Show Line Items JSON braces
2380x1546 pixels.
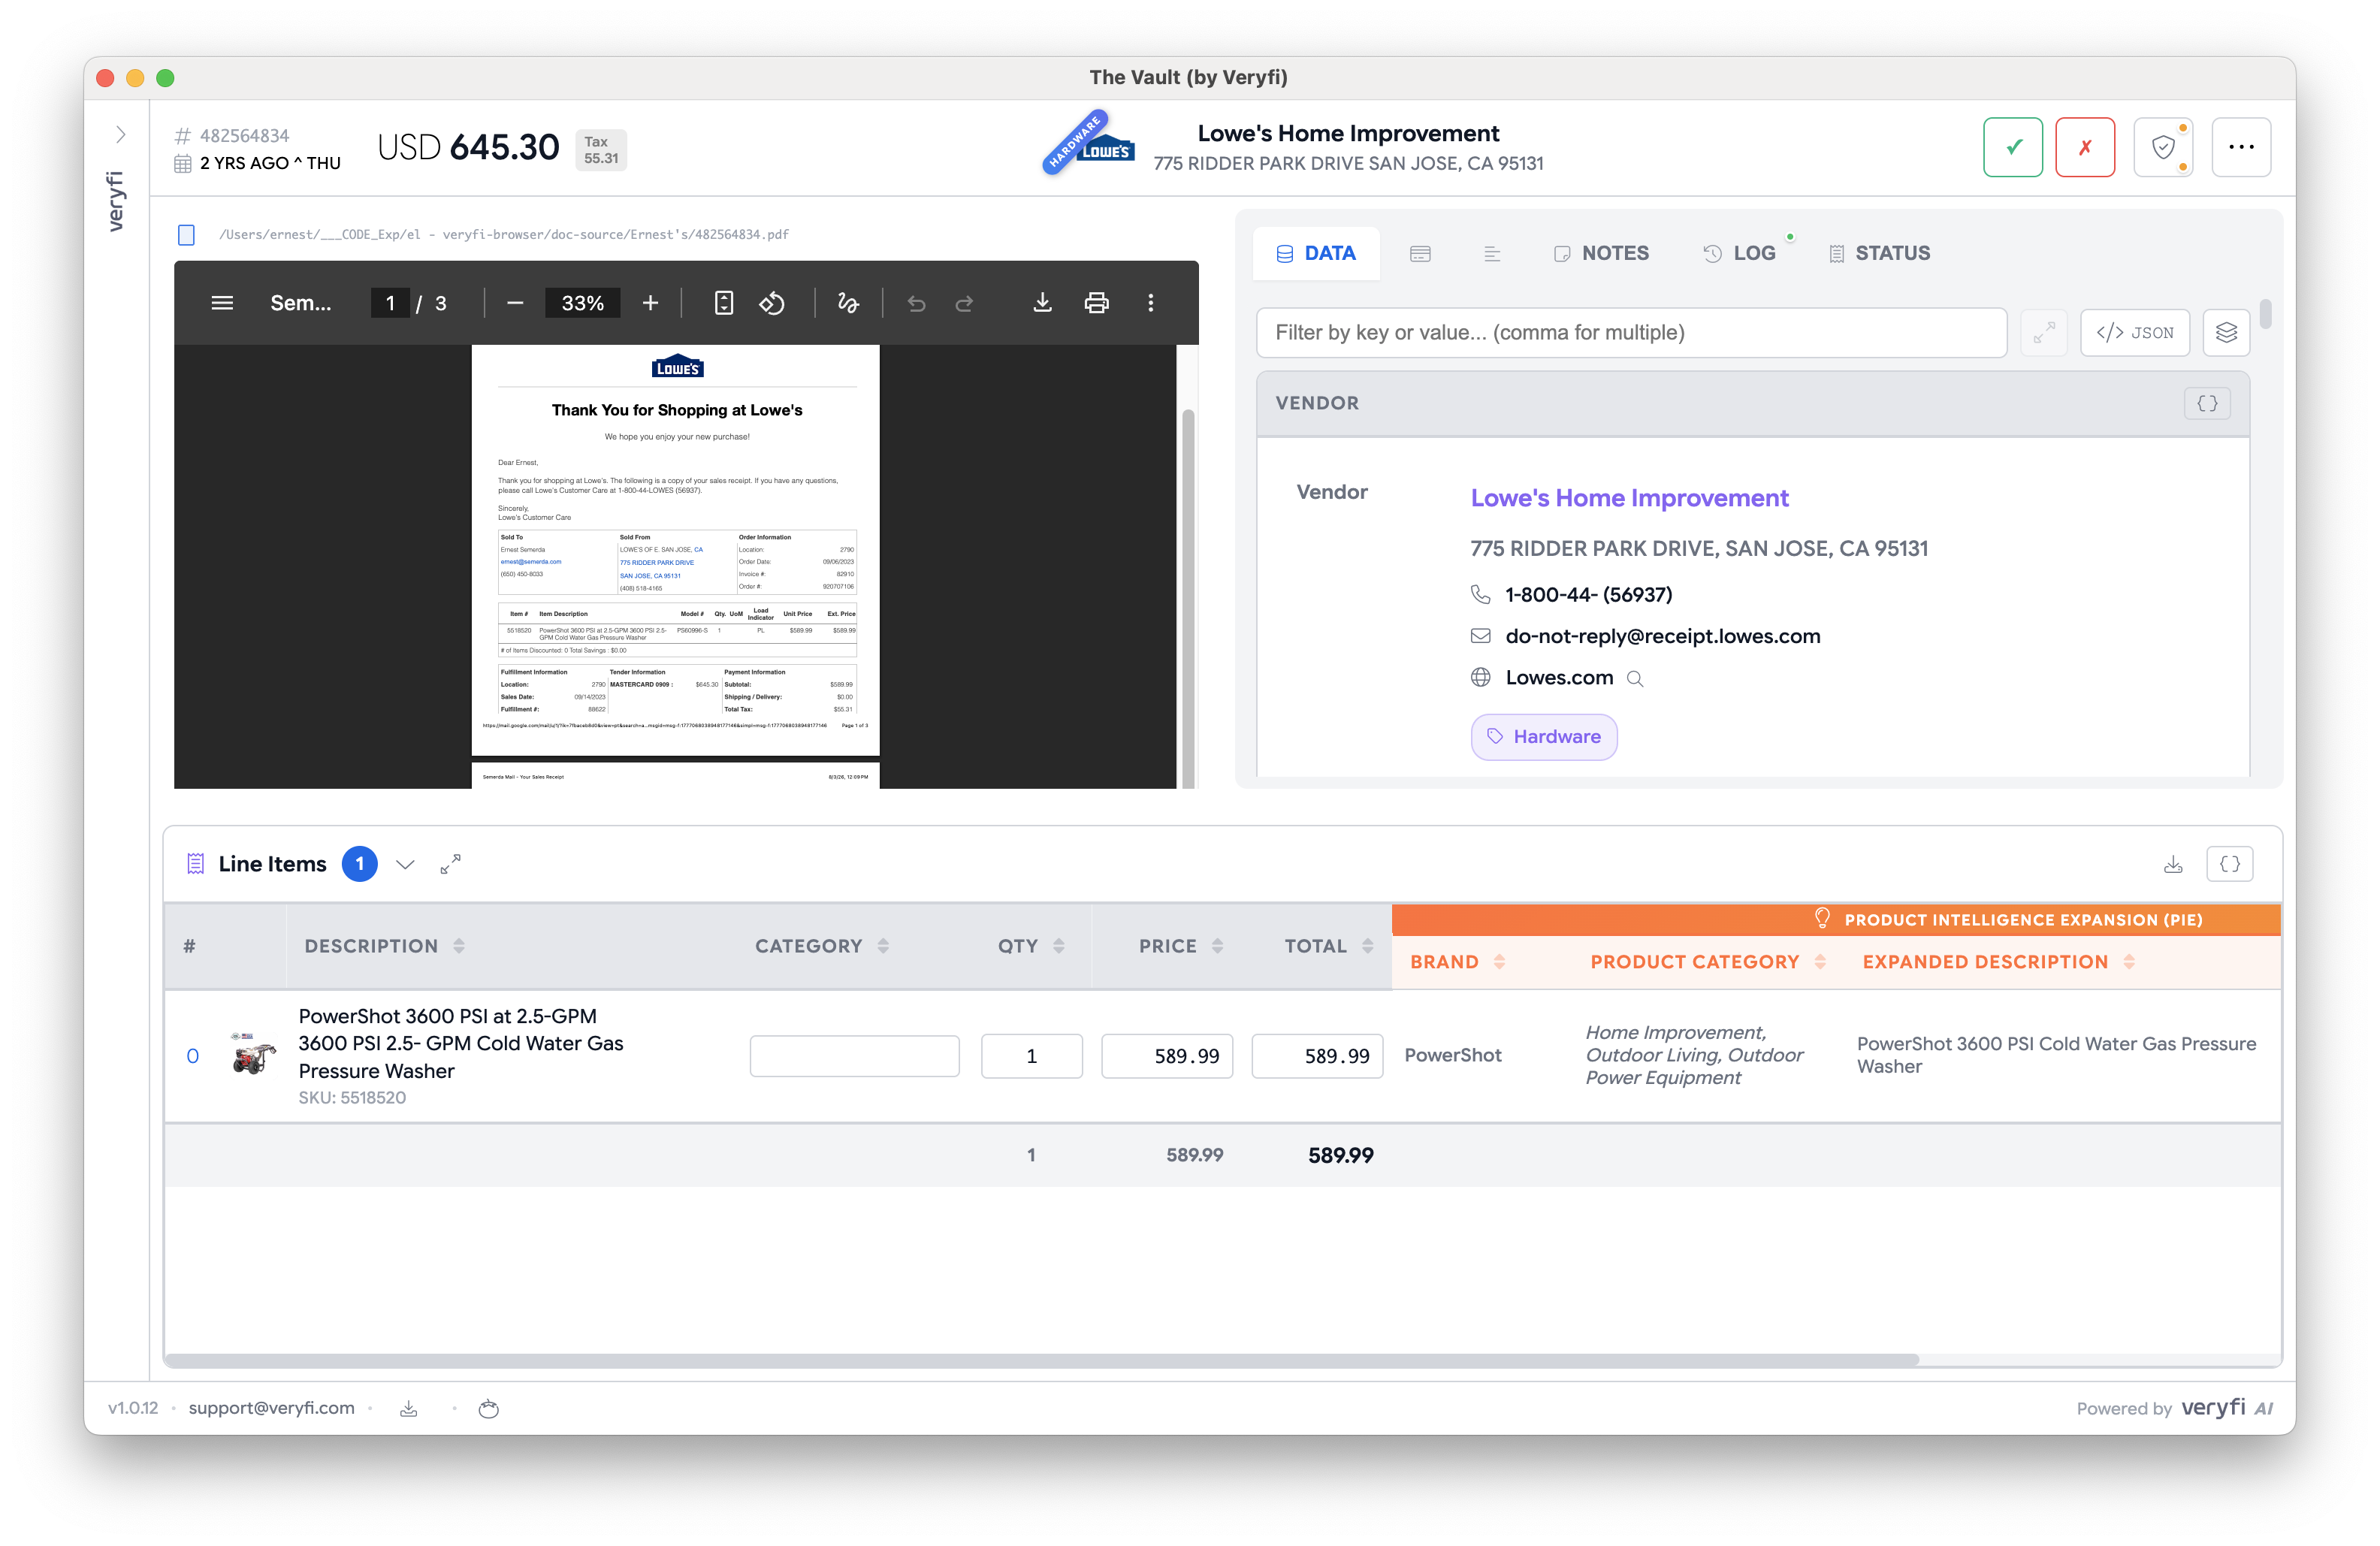[x=2229, y=865]
